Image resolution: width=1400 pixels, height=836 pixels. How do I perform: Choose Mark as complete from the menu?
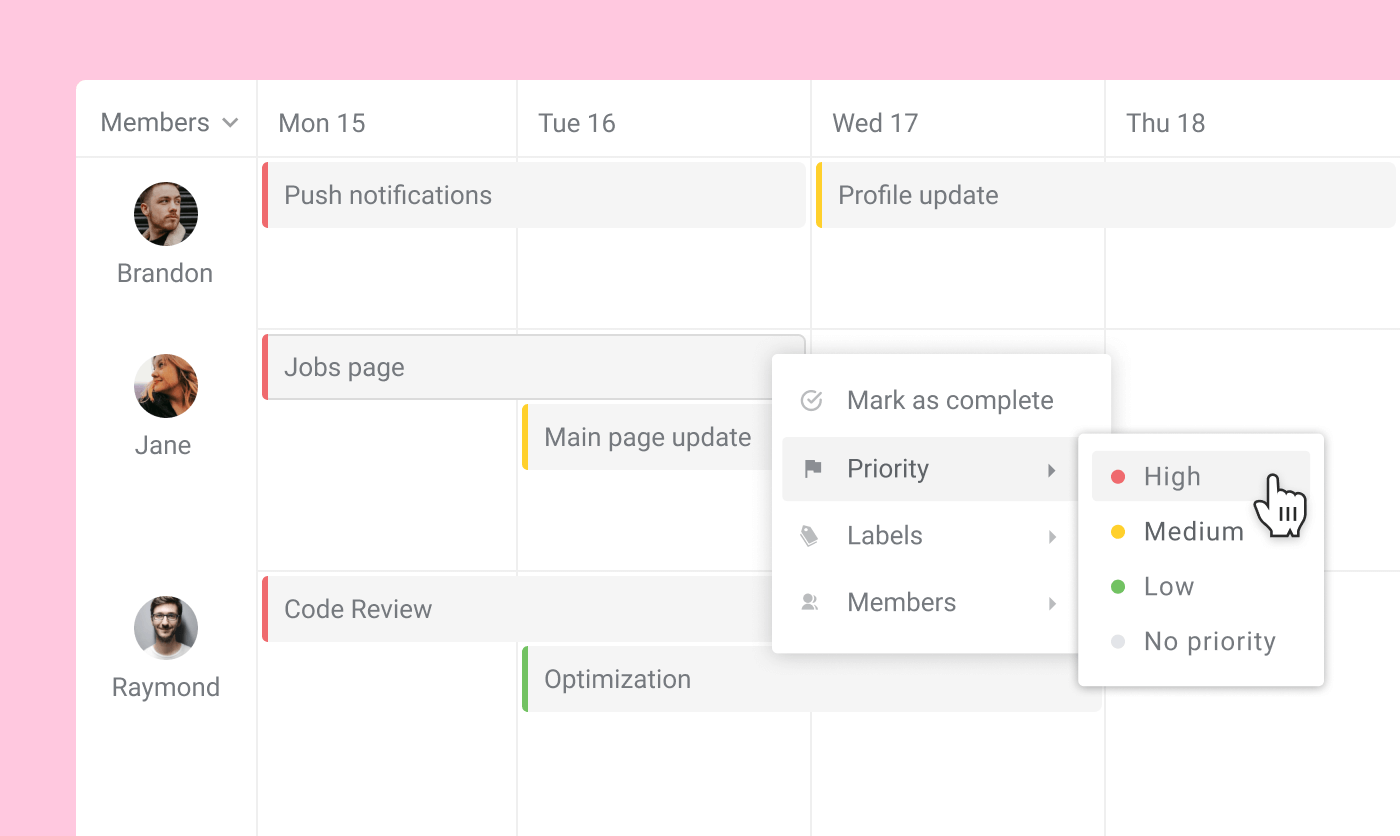pyautogui.click(x=950, y=400)
